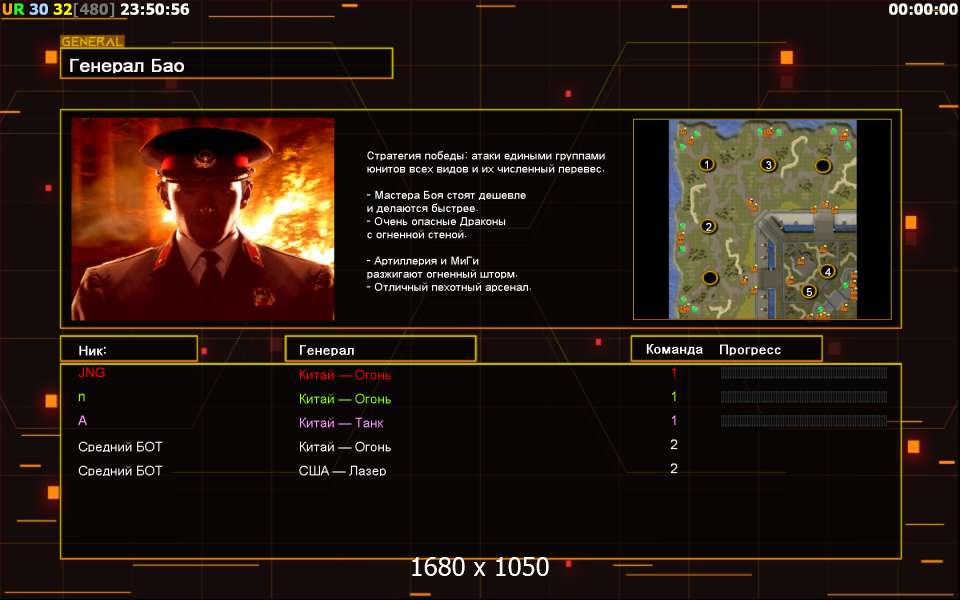Click start position 1 on the minimap

pos(706,164)
